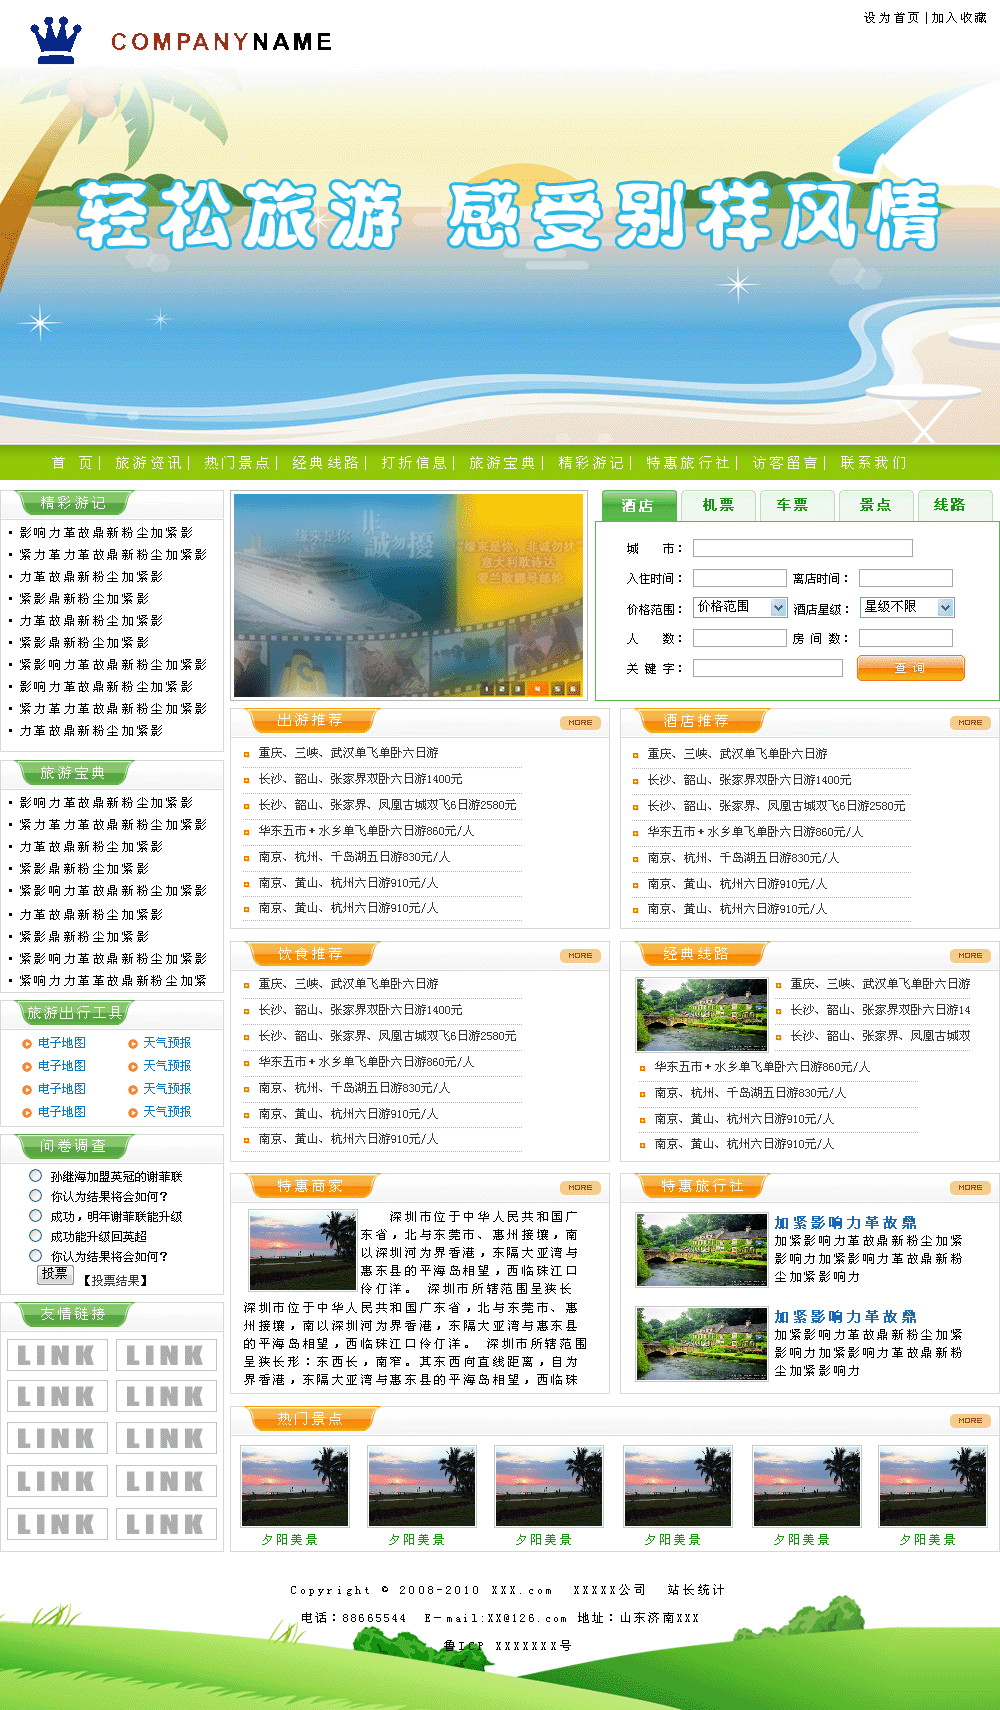Viewport: 1000px width, 1710px height.
Task: Click MORE beside the 经典线路 heading
Action: click(x=970, y=956)
